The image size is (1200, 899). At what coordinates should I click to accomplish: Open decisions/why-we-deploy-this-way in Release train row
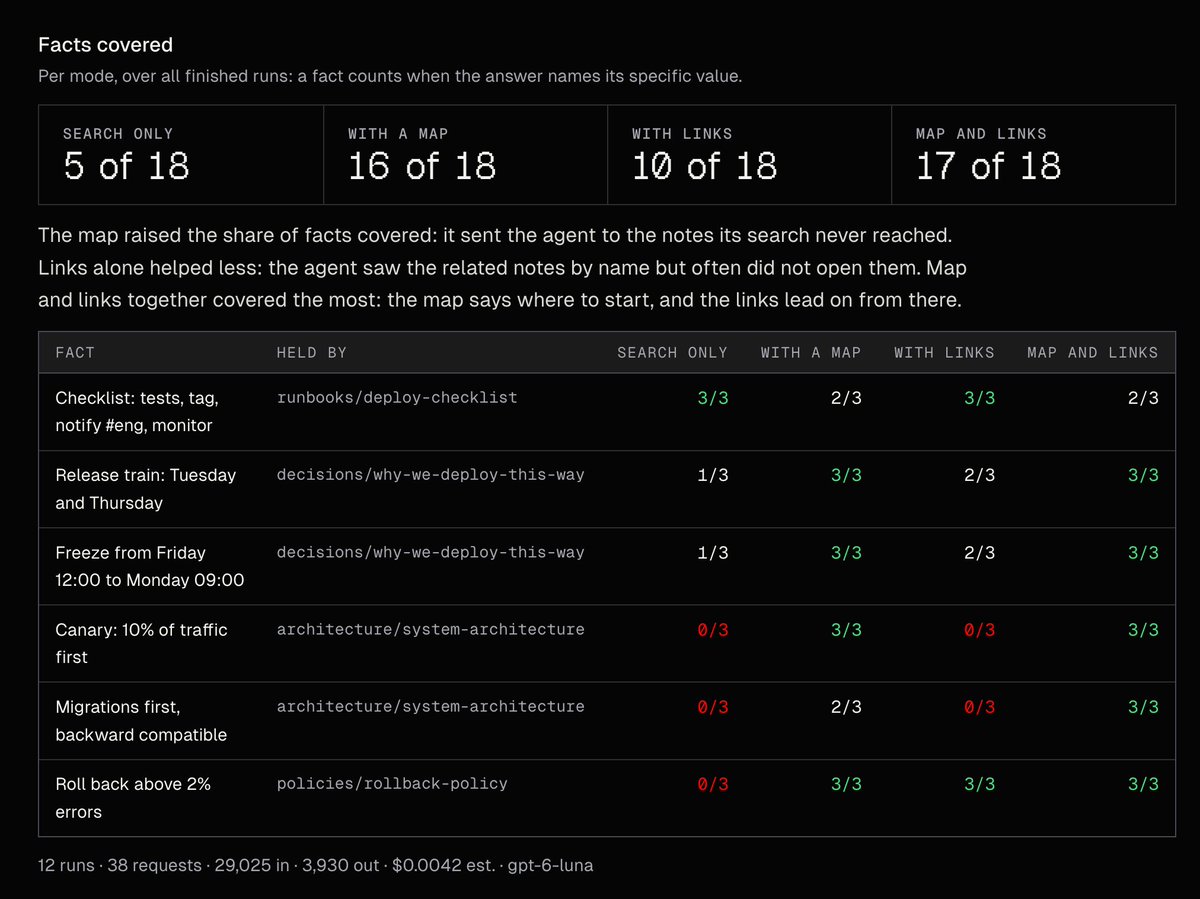(431, 475)
